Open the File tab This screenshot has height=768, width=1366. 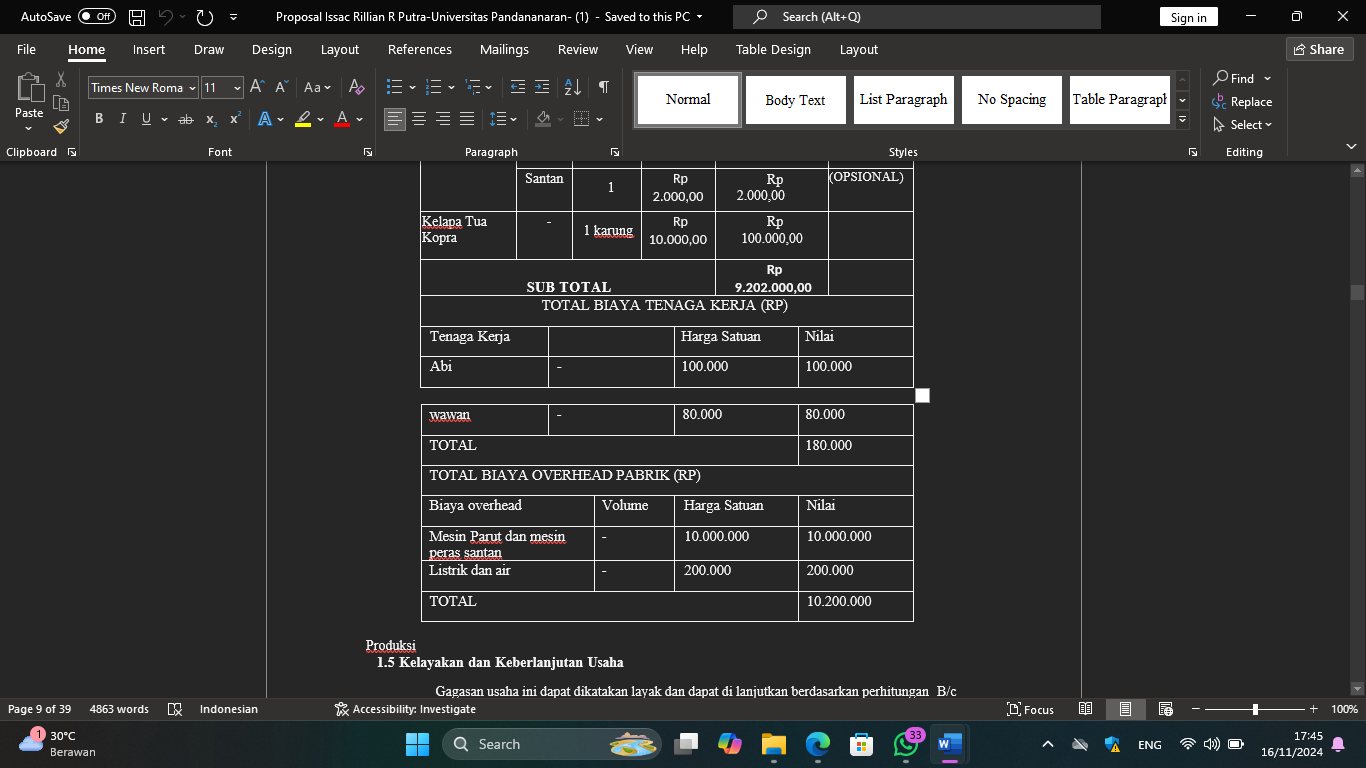click(x=26, y=49)
